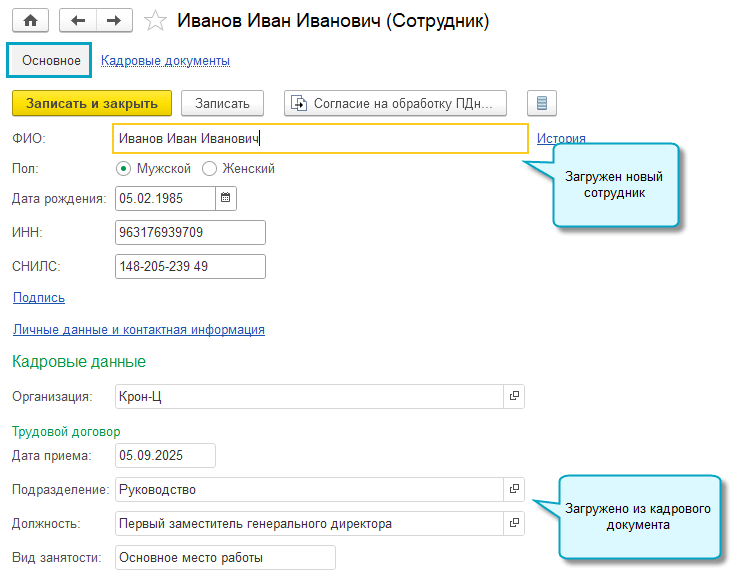Go forward with the right arrow
The image size is (739, 580).
113,20
